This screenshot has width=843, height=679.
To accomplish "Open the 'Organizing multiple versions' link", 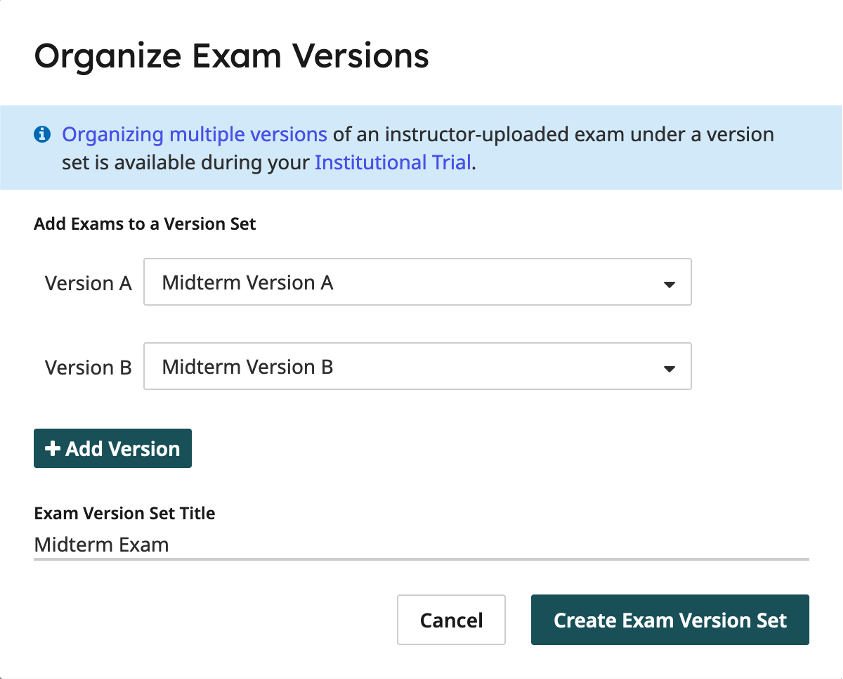I will [195, 134].
